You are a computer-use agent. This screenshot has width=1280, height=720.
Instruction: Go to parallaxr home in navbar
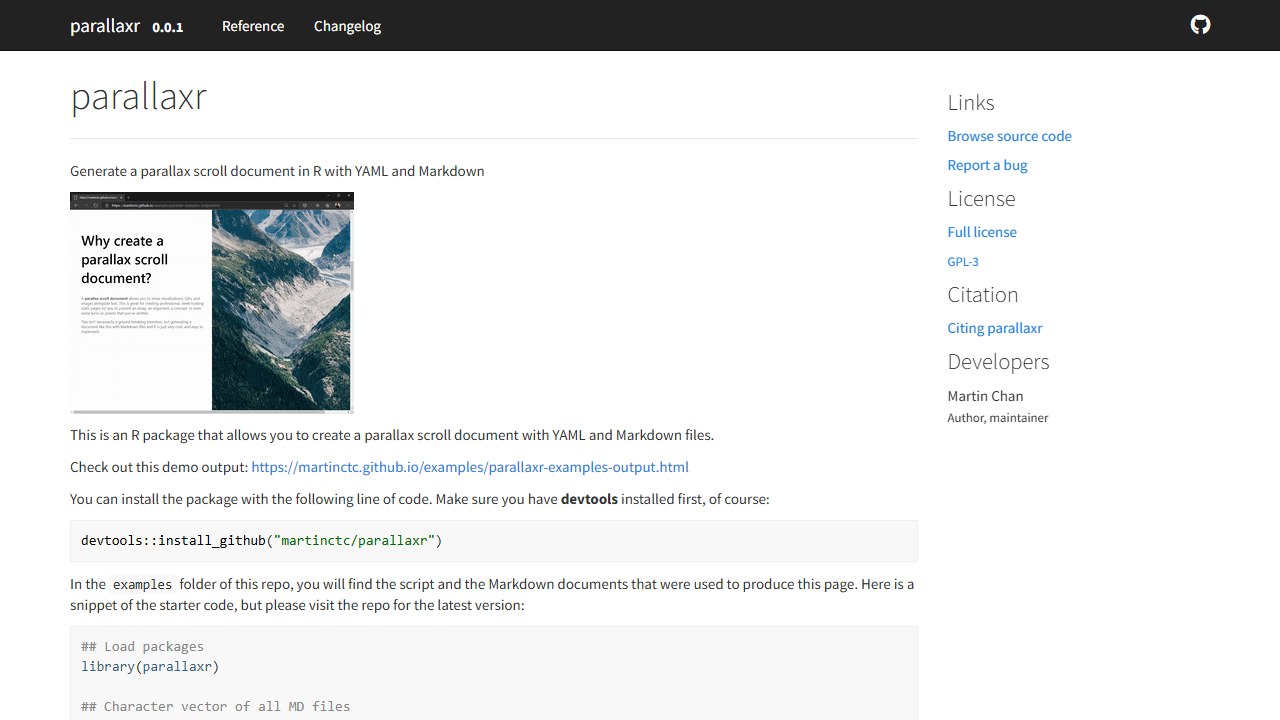105,26
